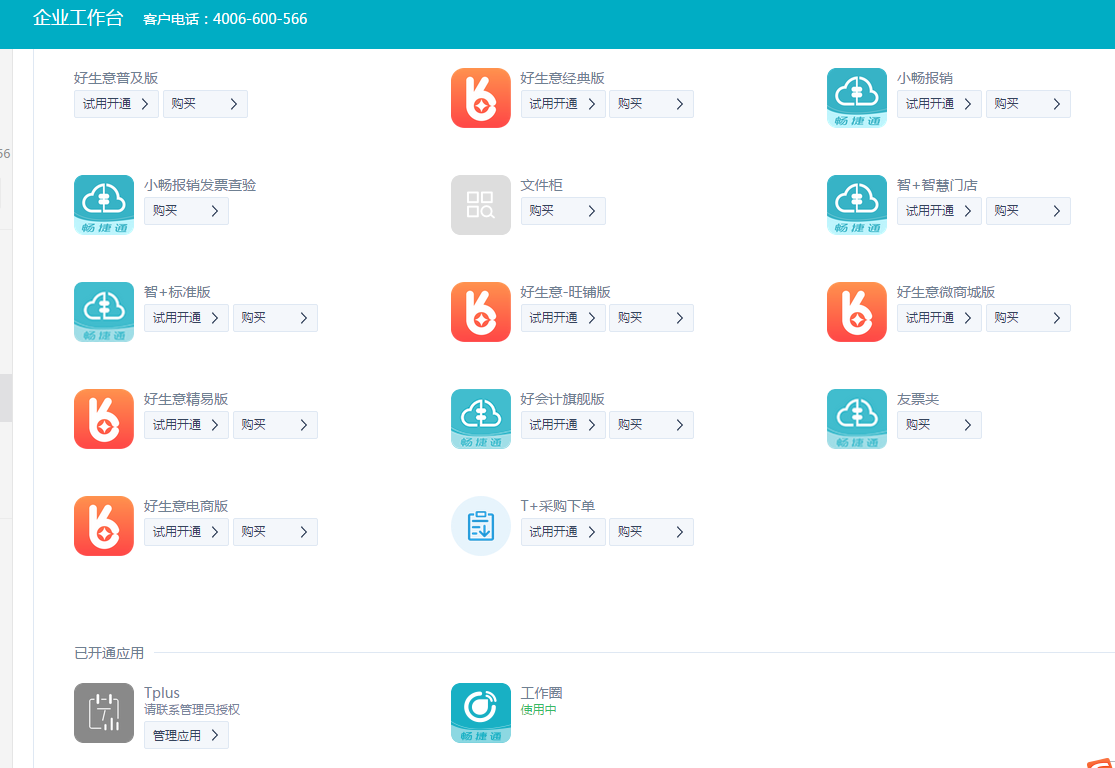1115x768 pixels.
Task: Click the grey Tplus app icon
Action: pos(104,713)
